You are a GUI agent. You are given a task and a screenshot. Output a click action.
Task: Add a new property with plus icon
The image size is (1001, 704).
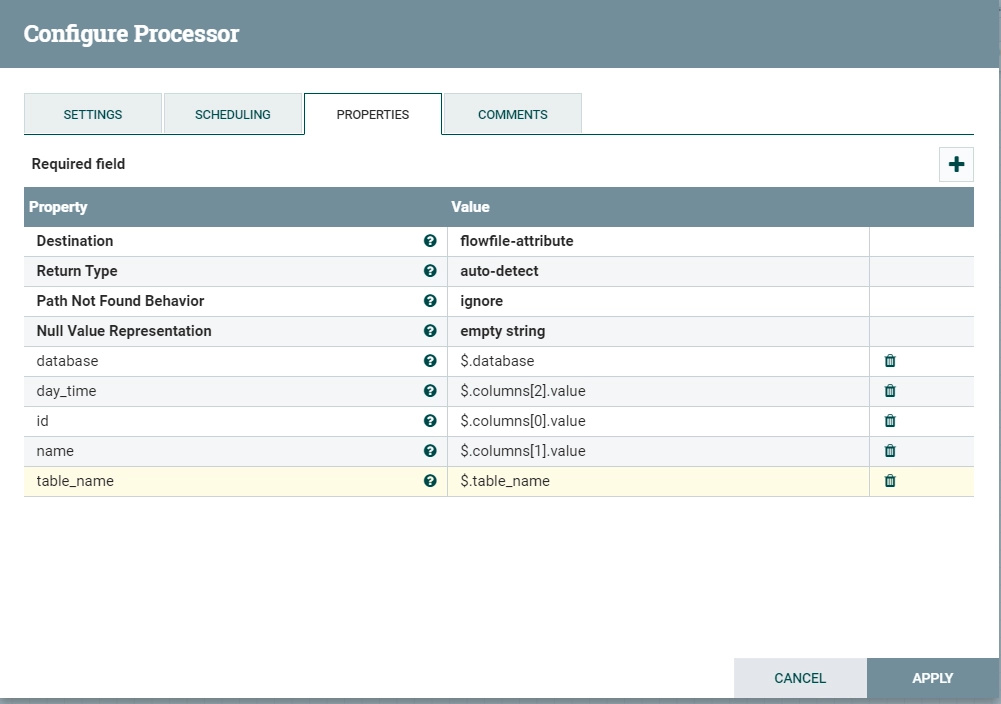956,165
